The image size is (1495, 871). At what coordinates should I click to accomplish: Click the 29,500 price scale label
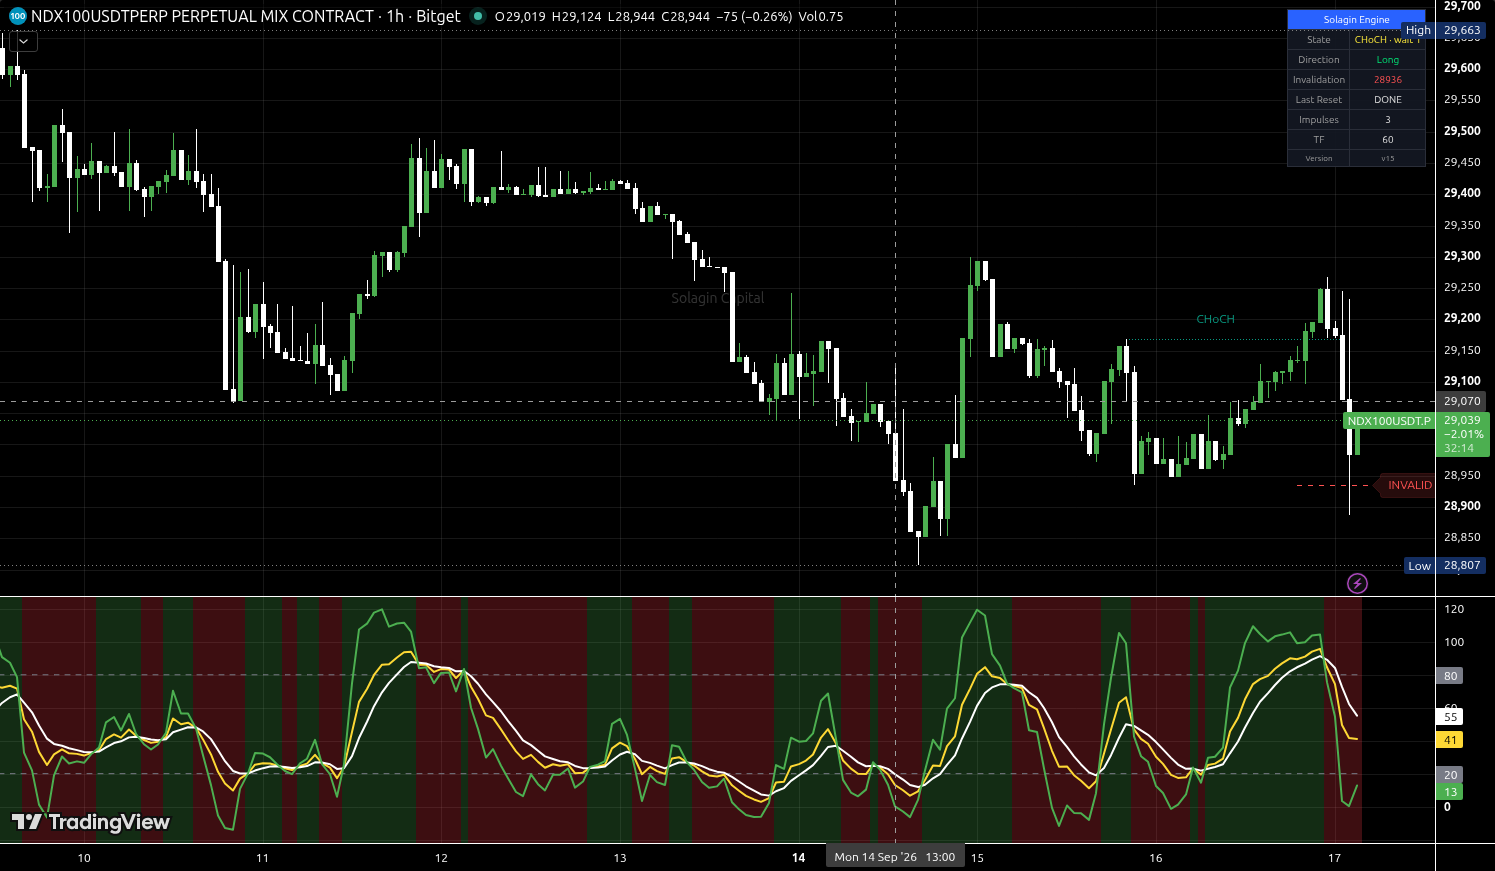tap(1462, 131)
